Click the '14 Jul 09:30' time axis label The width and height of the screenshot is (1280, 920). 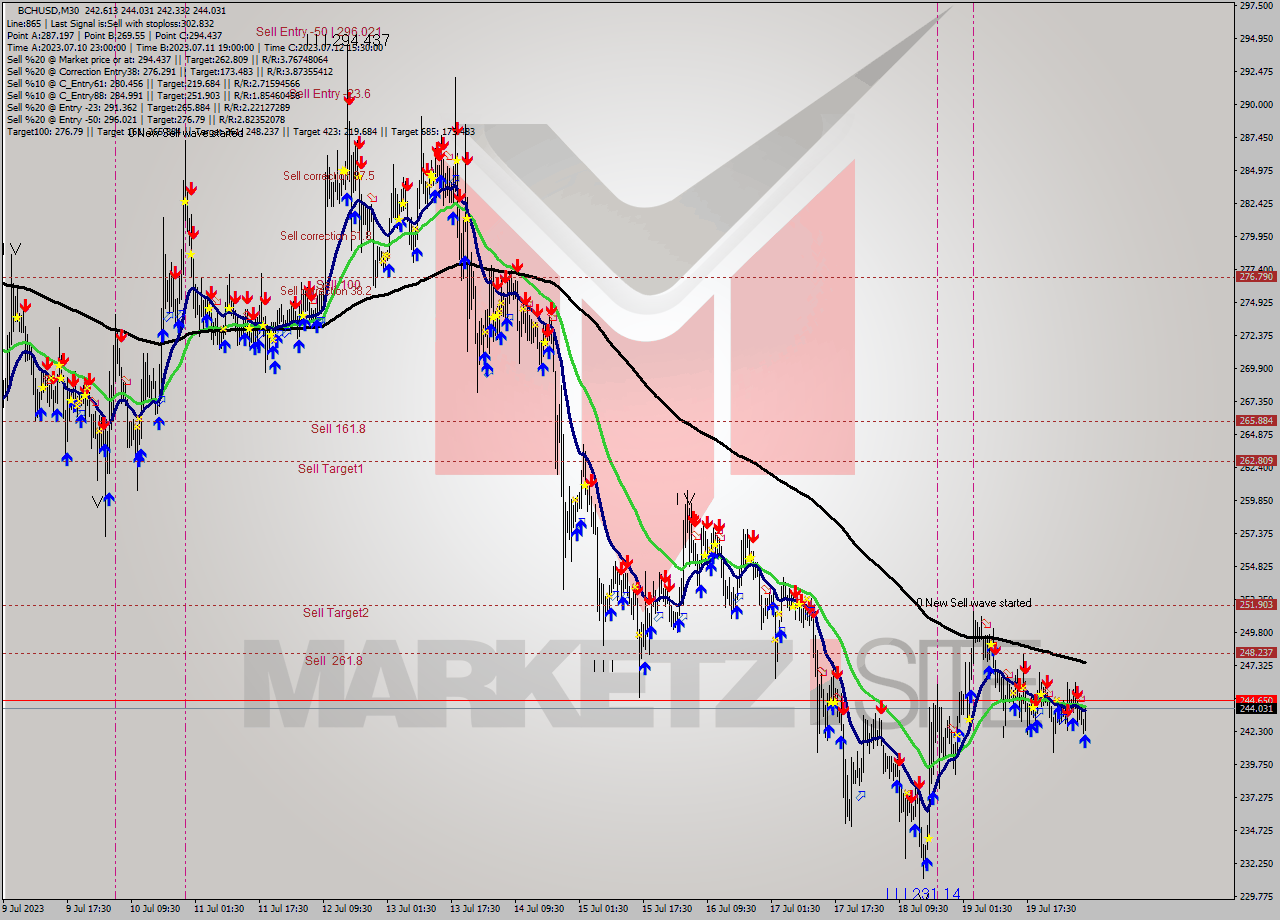[x=539, y=909]
